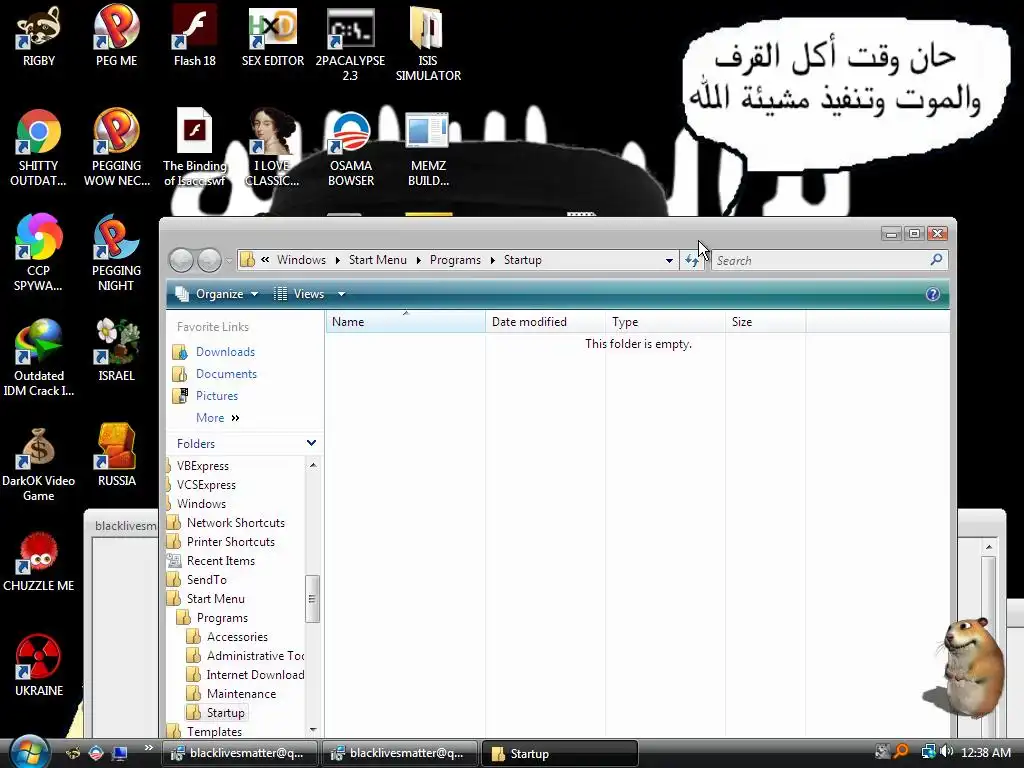
Task: Open the RIGBY desktop shortcut
Action: pos(39,37)
